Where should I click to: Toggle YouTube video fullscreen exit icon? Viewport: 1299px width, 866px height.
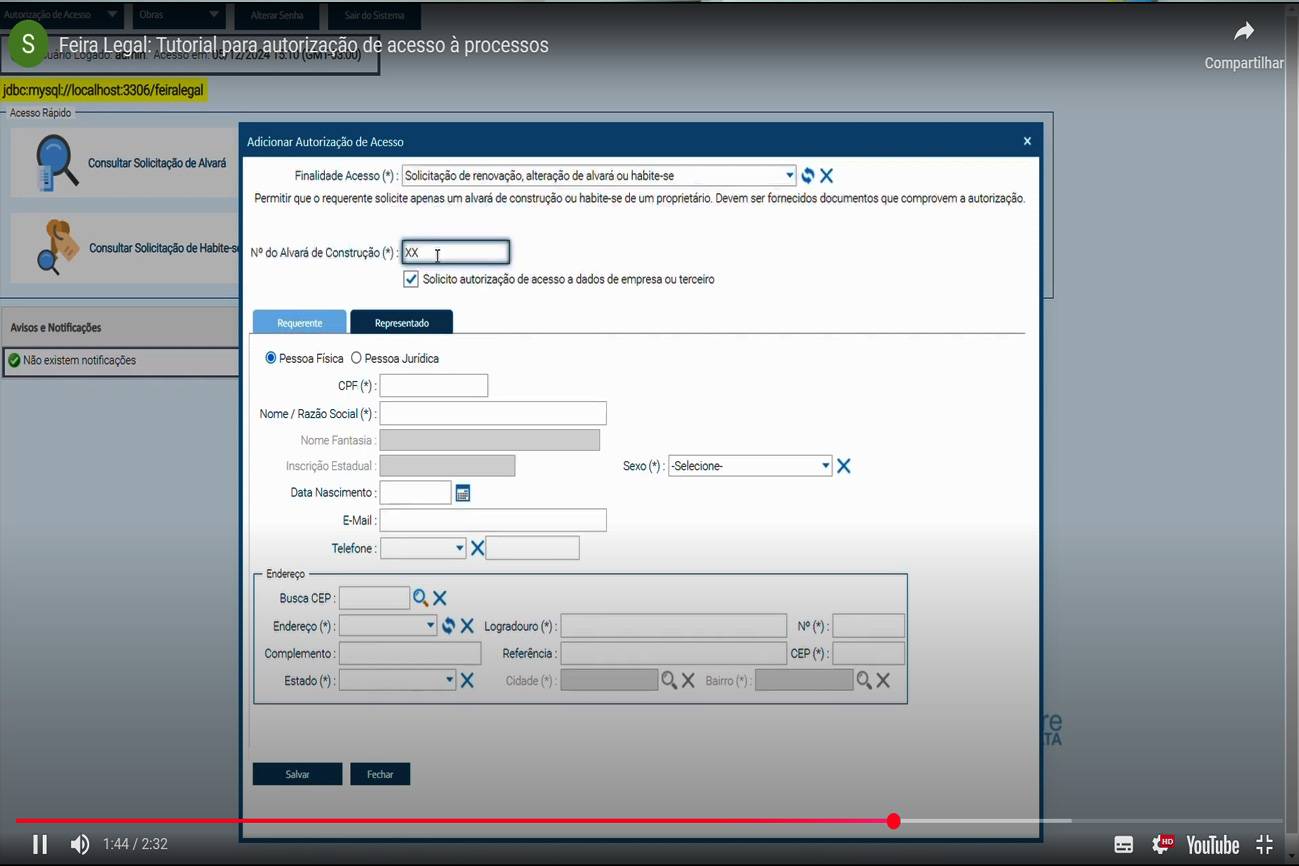pos(1264,845)
